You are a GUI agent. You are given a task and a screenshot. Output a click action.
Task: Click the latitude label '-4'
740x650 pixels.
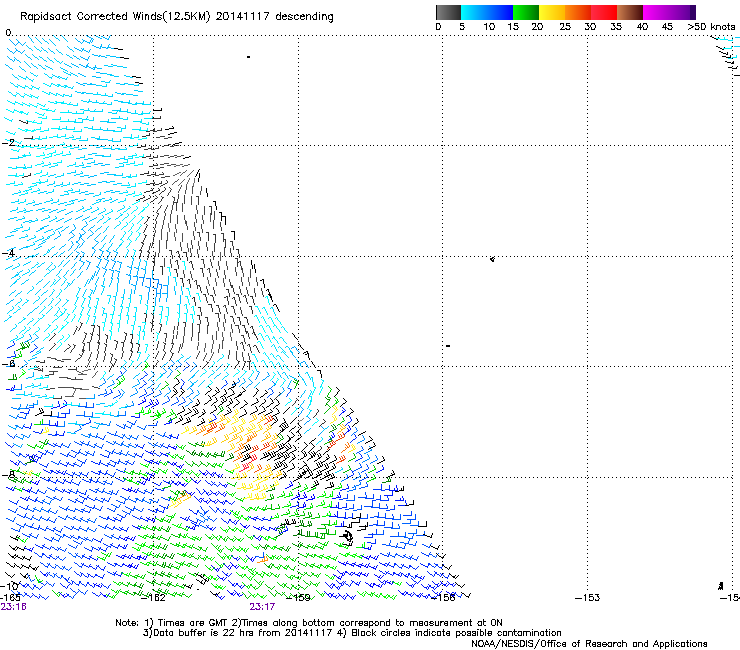click(x=8, y=253)
